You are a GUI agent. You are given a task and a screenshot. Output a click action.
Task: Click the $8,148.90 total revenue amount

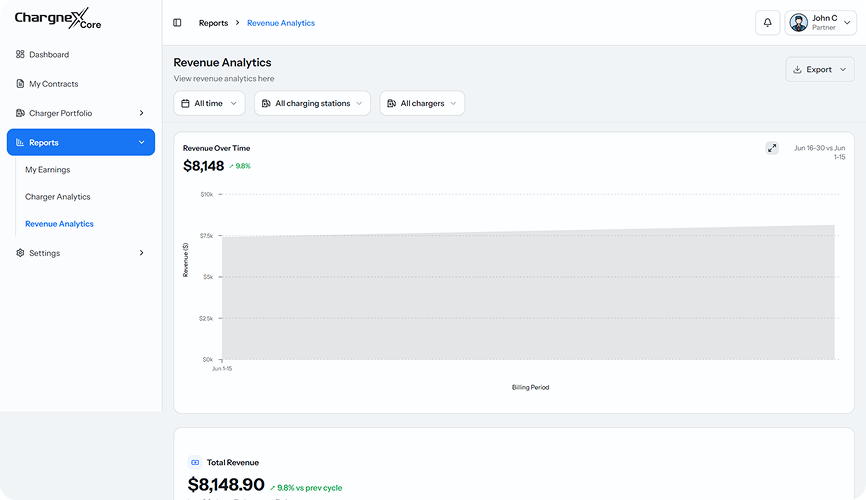click(226, 485)
